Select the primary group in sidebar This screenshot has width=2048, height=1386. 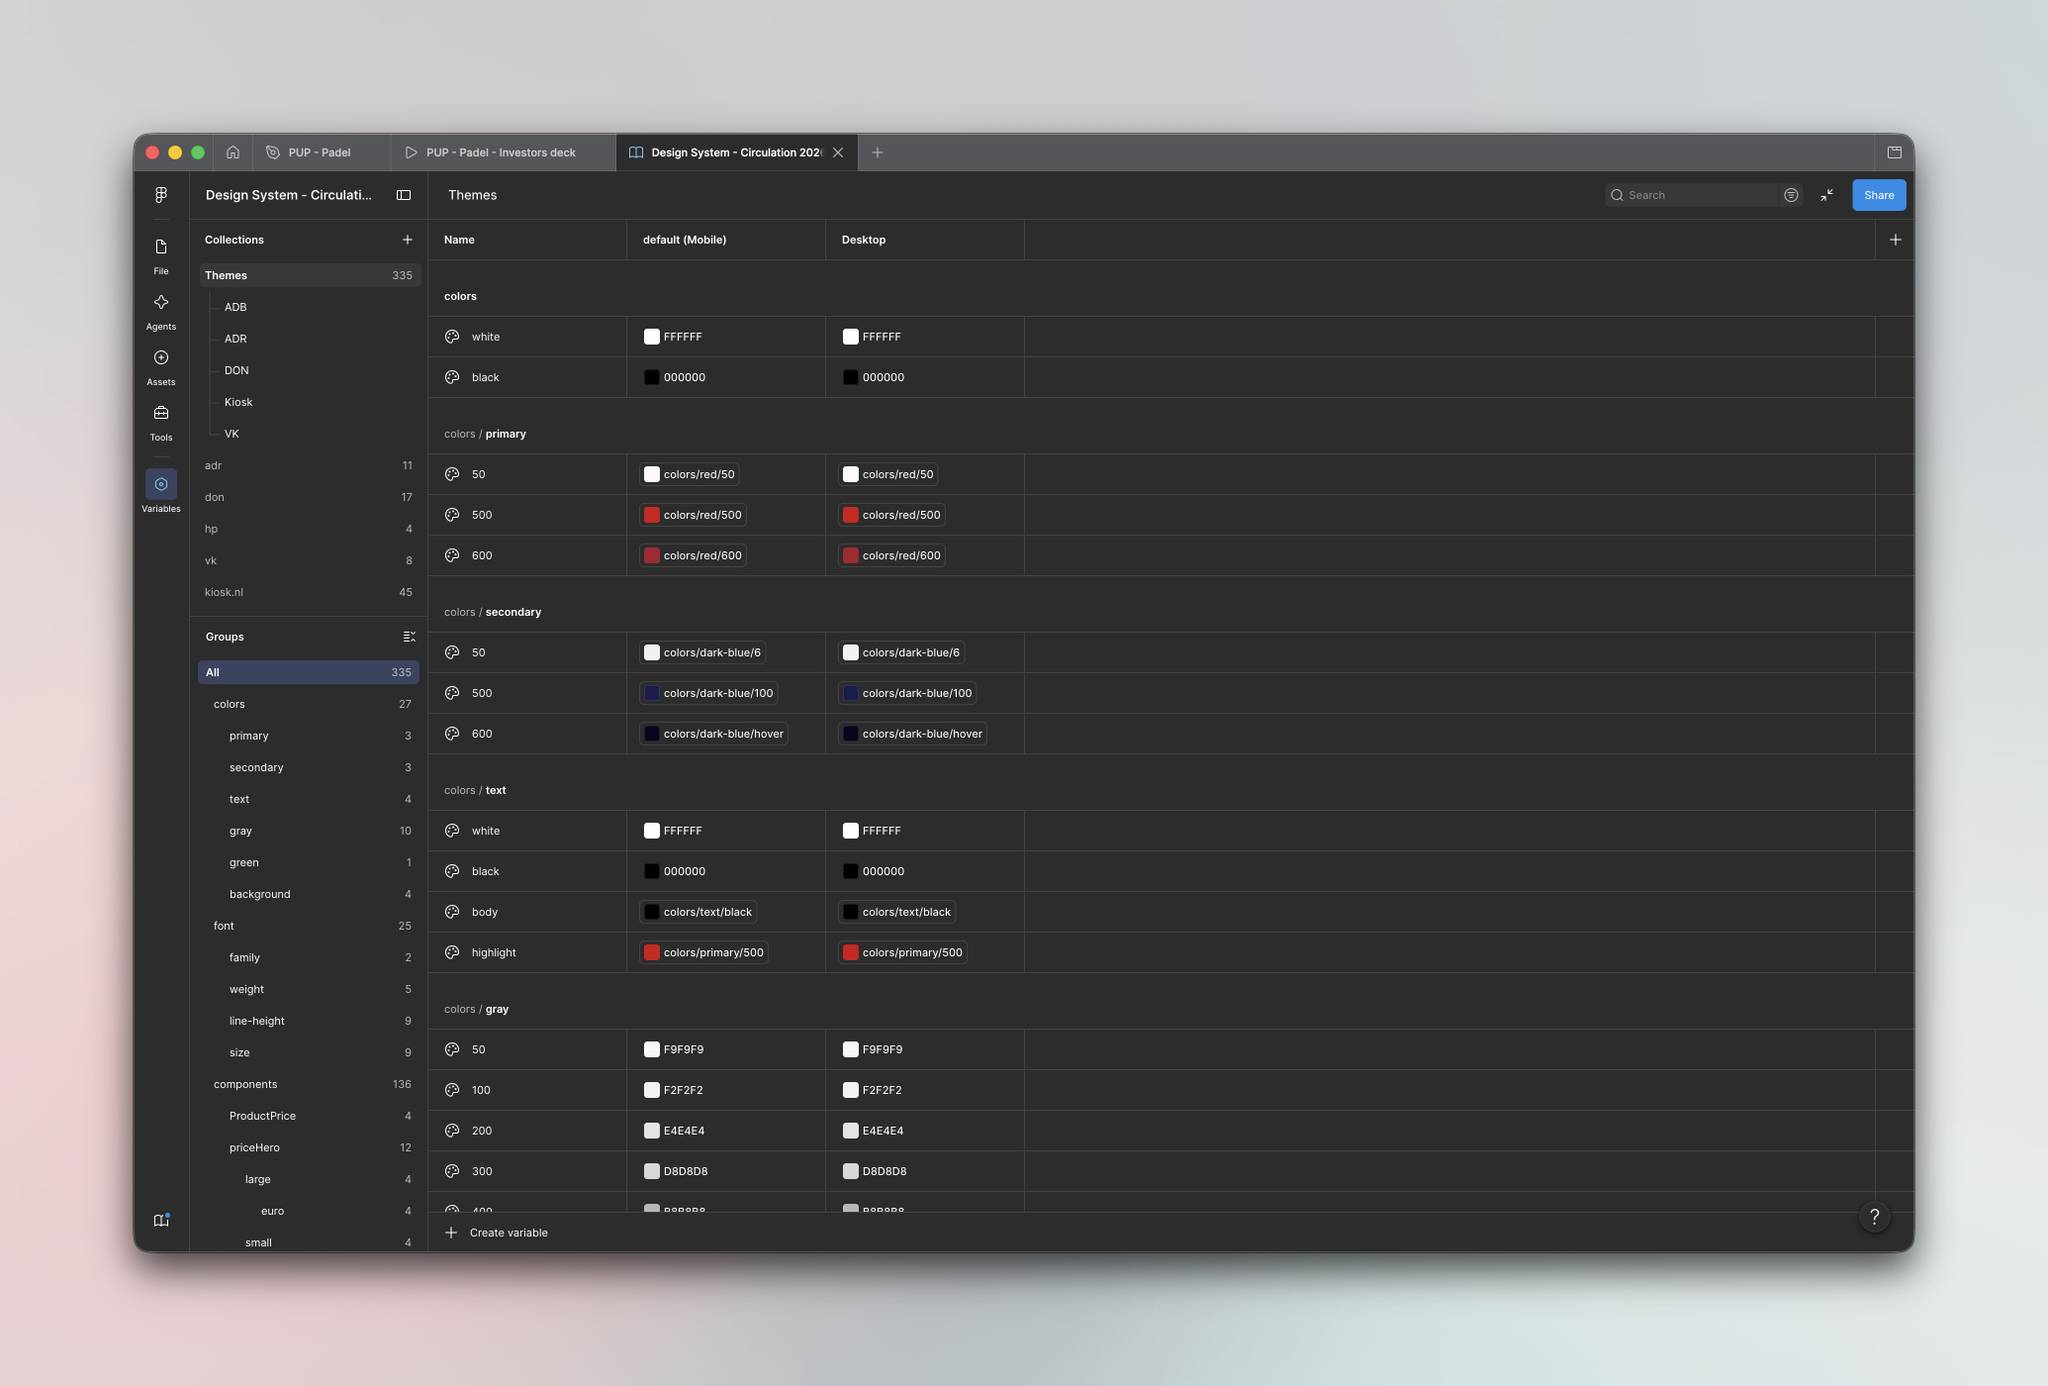click(309, 736)
